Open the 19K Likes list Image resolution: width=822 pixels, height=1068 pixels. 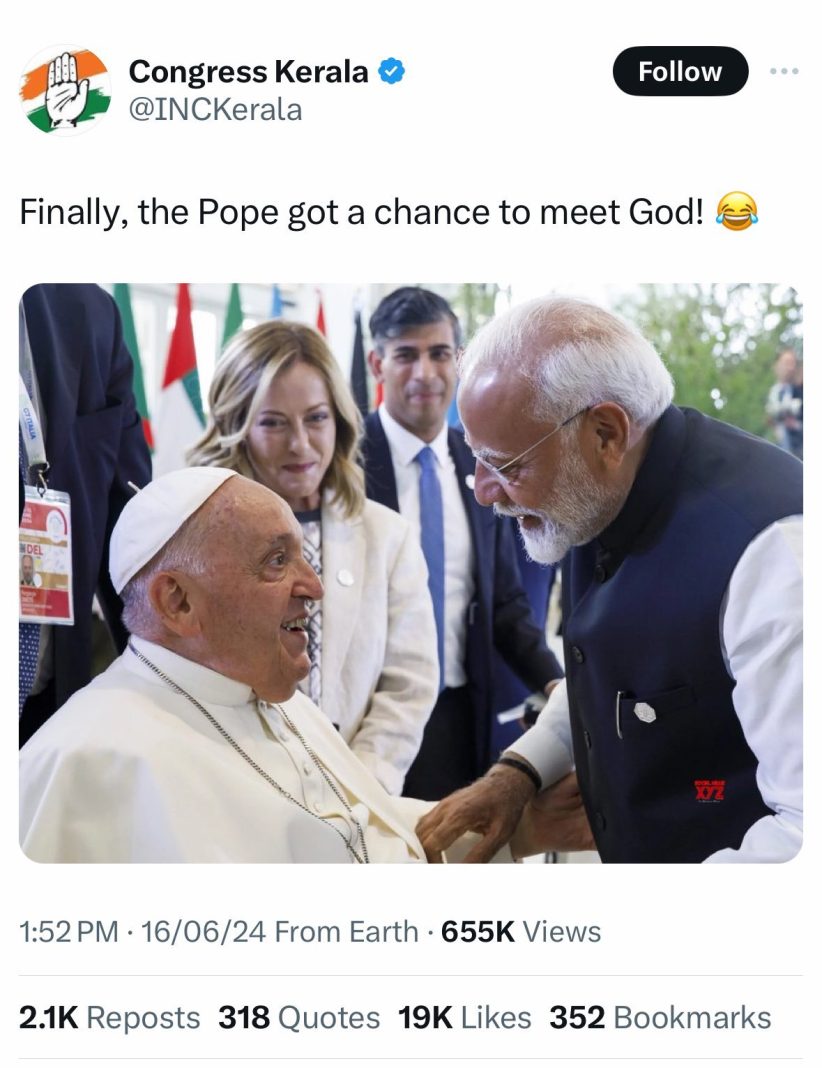pyautogui.click(x=465, y=1018)
